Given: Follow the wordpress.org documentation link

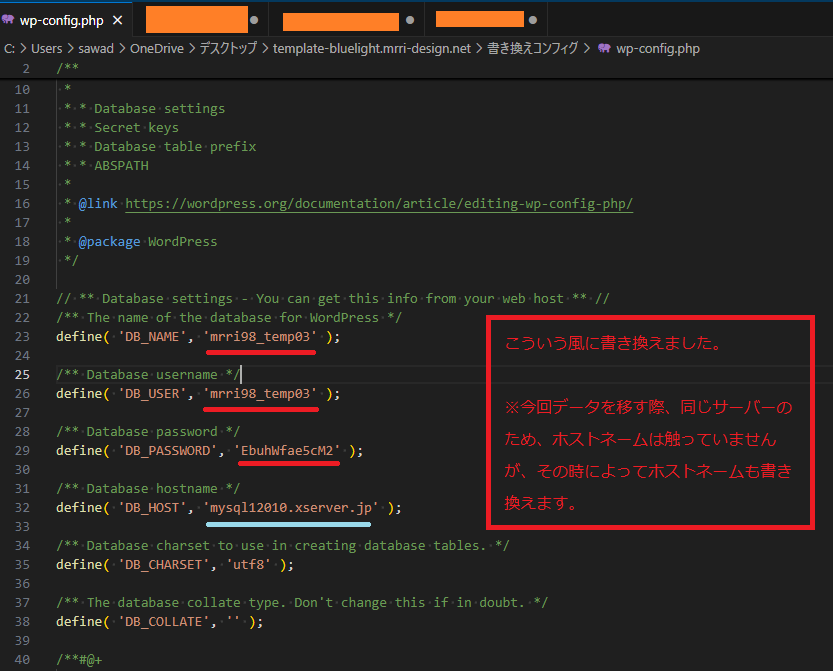Looking at the screenshot, I should coord(379,203).
